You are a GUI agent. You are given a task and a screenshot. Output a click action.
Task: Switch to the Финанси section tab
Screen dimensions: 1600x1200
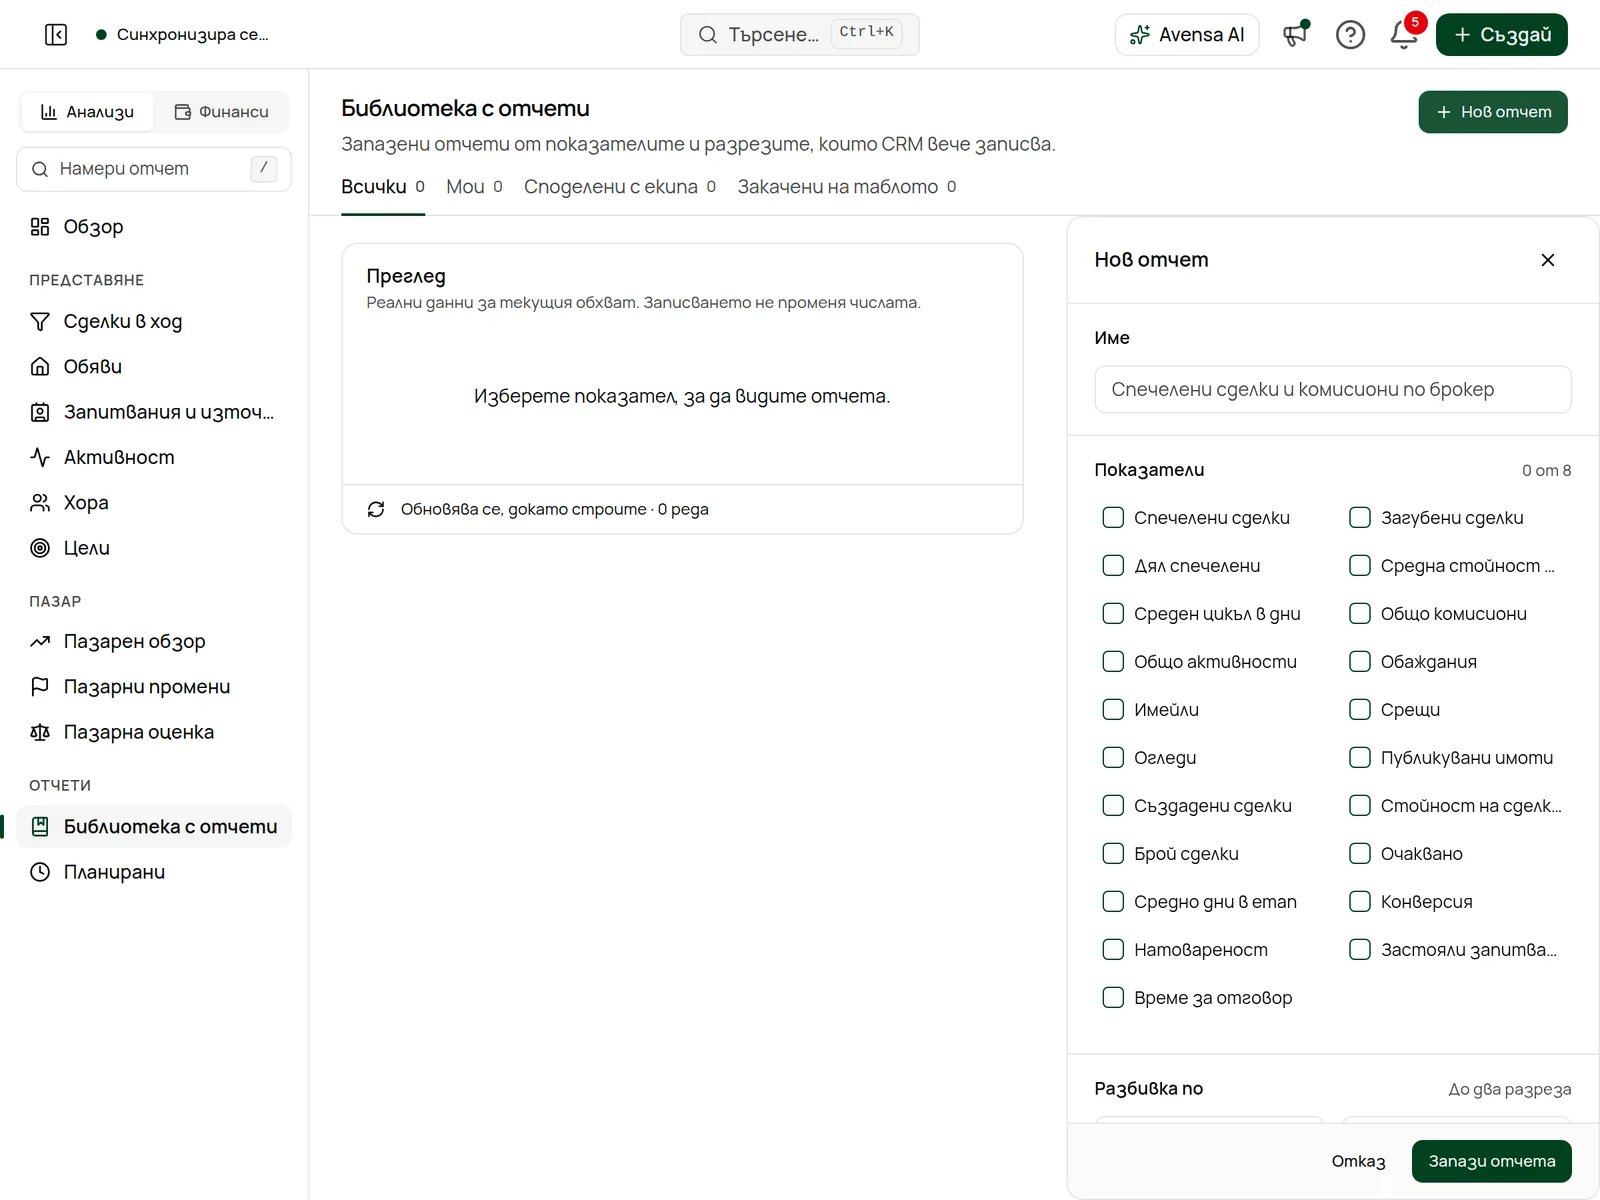tap(221, 112)
